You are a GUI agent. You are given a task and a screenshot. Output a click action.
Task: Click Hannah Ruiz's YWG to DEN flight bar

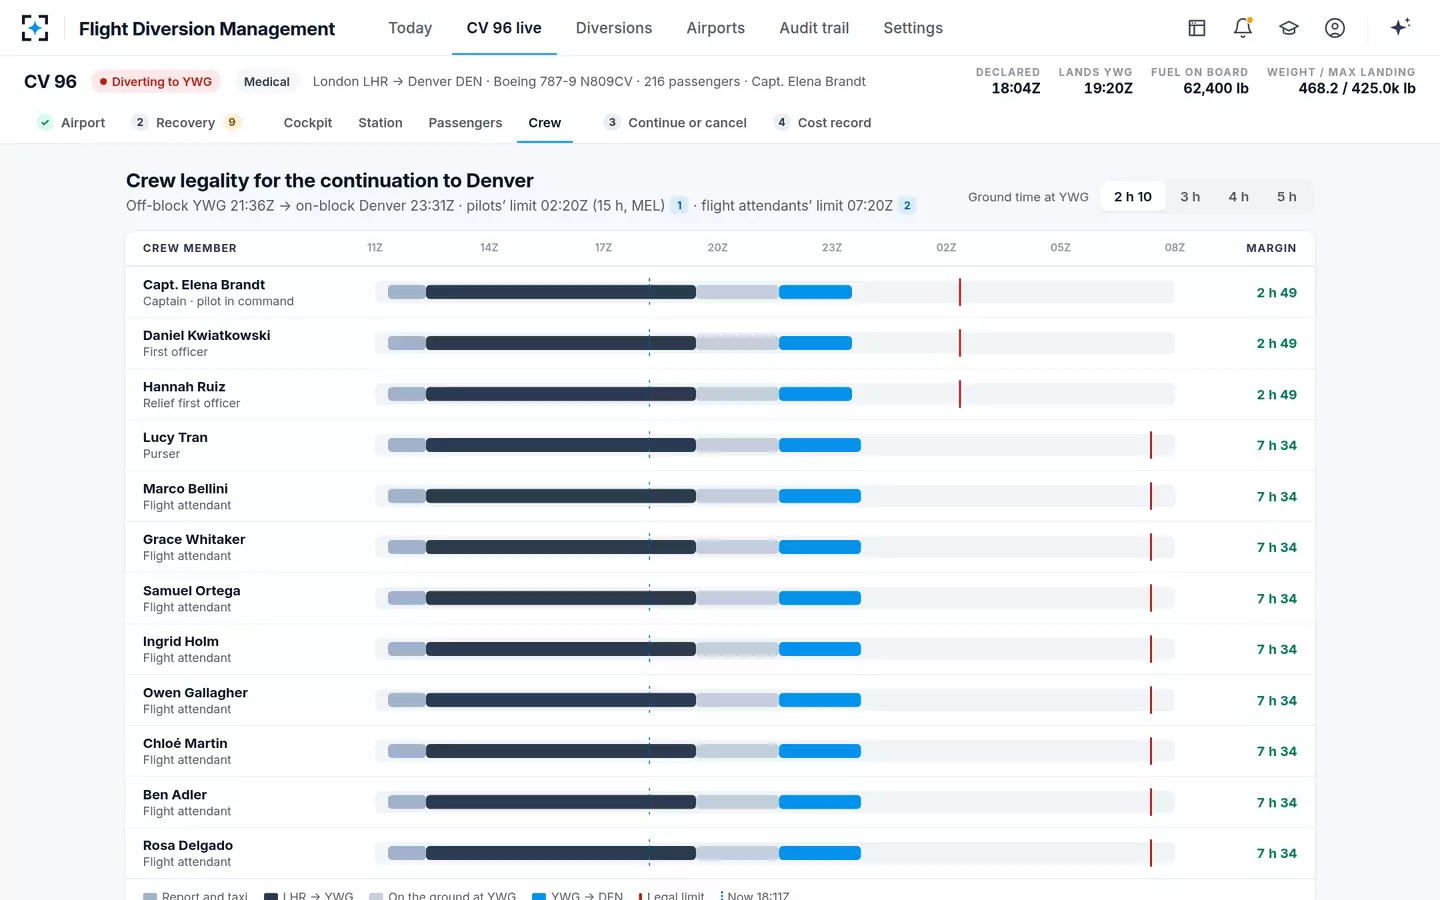click(815, 394)
